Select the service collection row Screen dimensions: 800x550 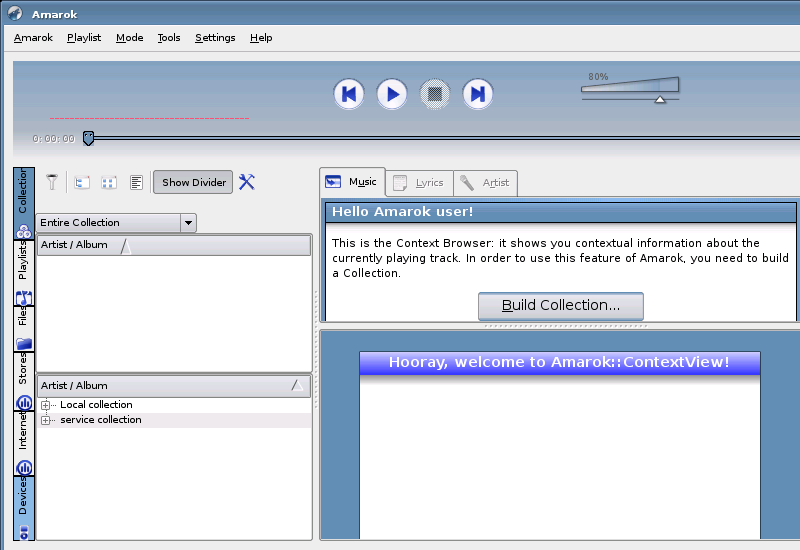[x=174, y=420]
